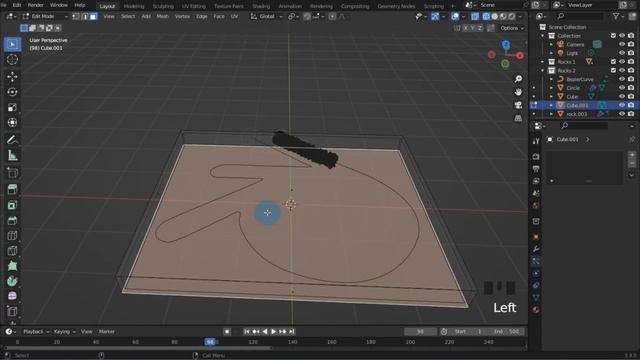The image size is (640, 360).
Task: Uncheck the Rocks 1 collection checkbox
Action: [613, 62]
